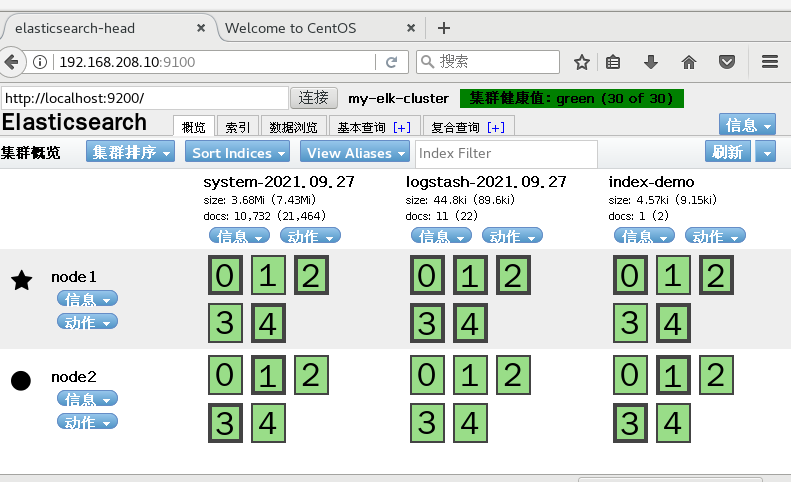This screenshot has height=482, width=791.
Task: Open the browser hamburger menu
Action: (770, 62)
